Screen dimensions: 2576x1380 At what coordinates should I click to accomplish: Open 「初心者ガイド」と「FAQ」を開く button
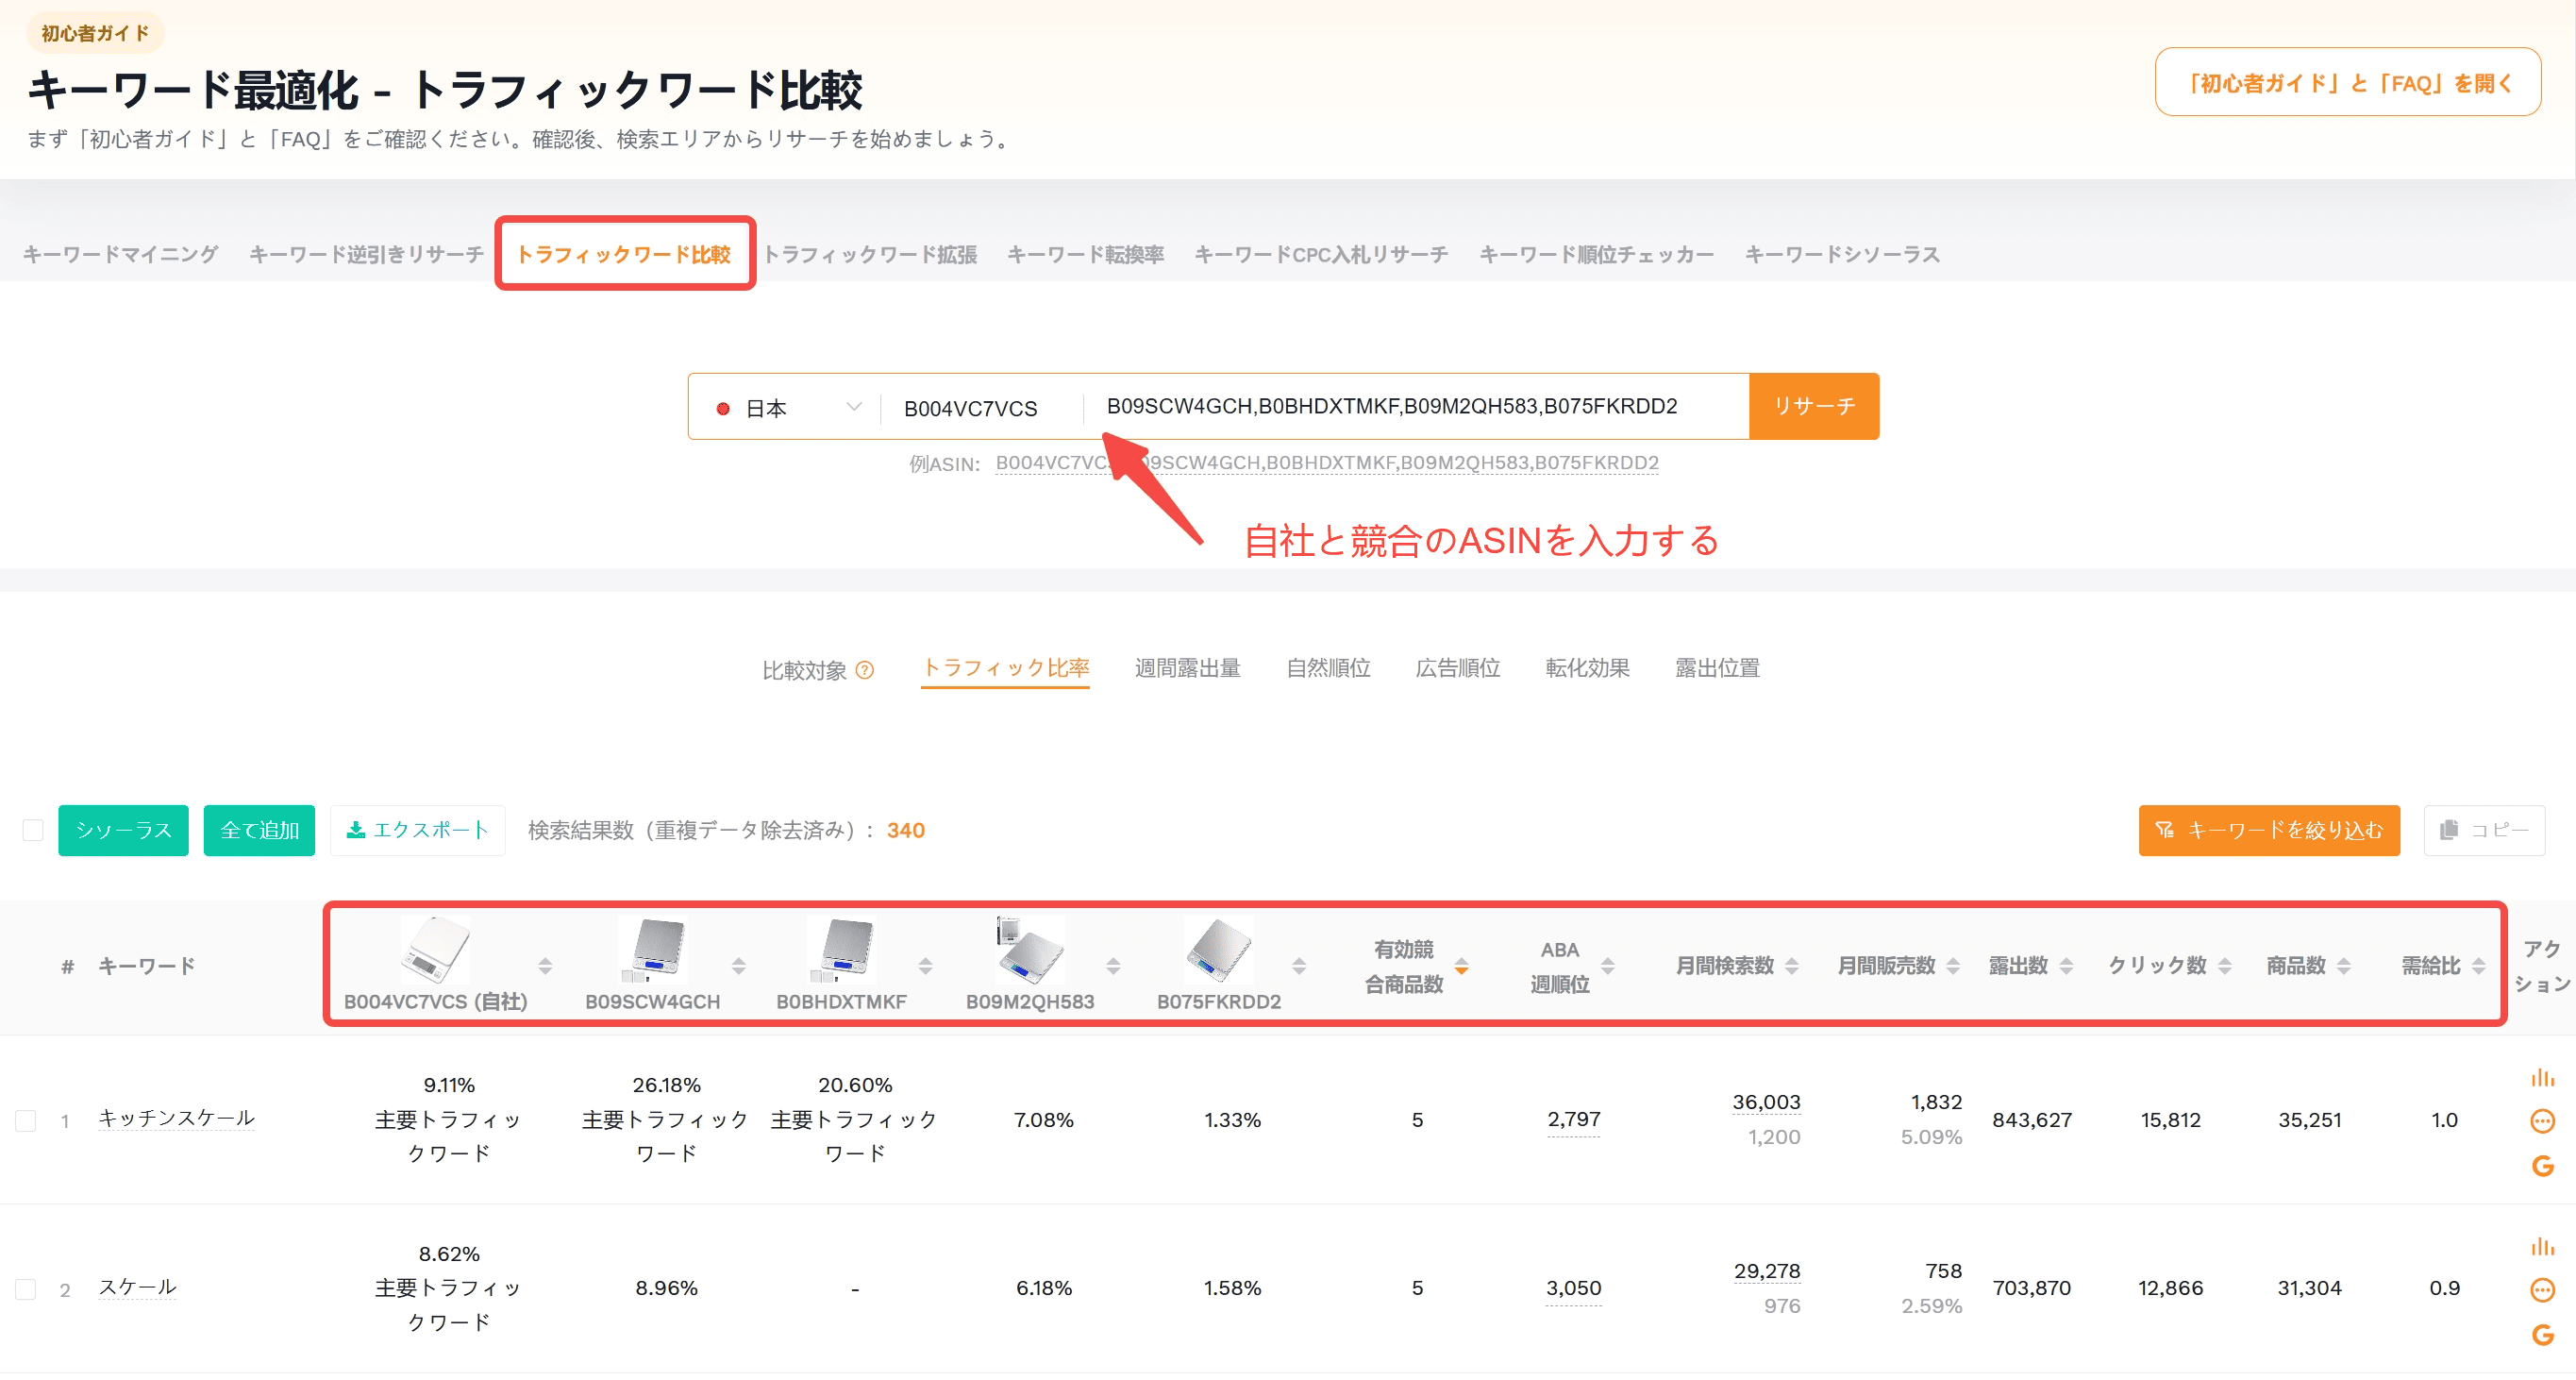2348,82
